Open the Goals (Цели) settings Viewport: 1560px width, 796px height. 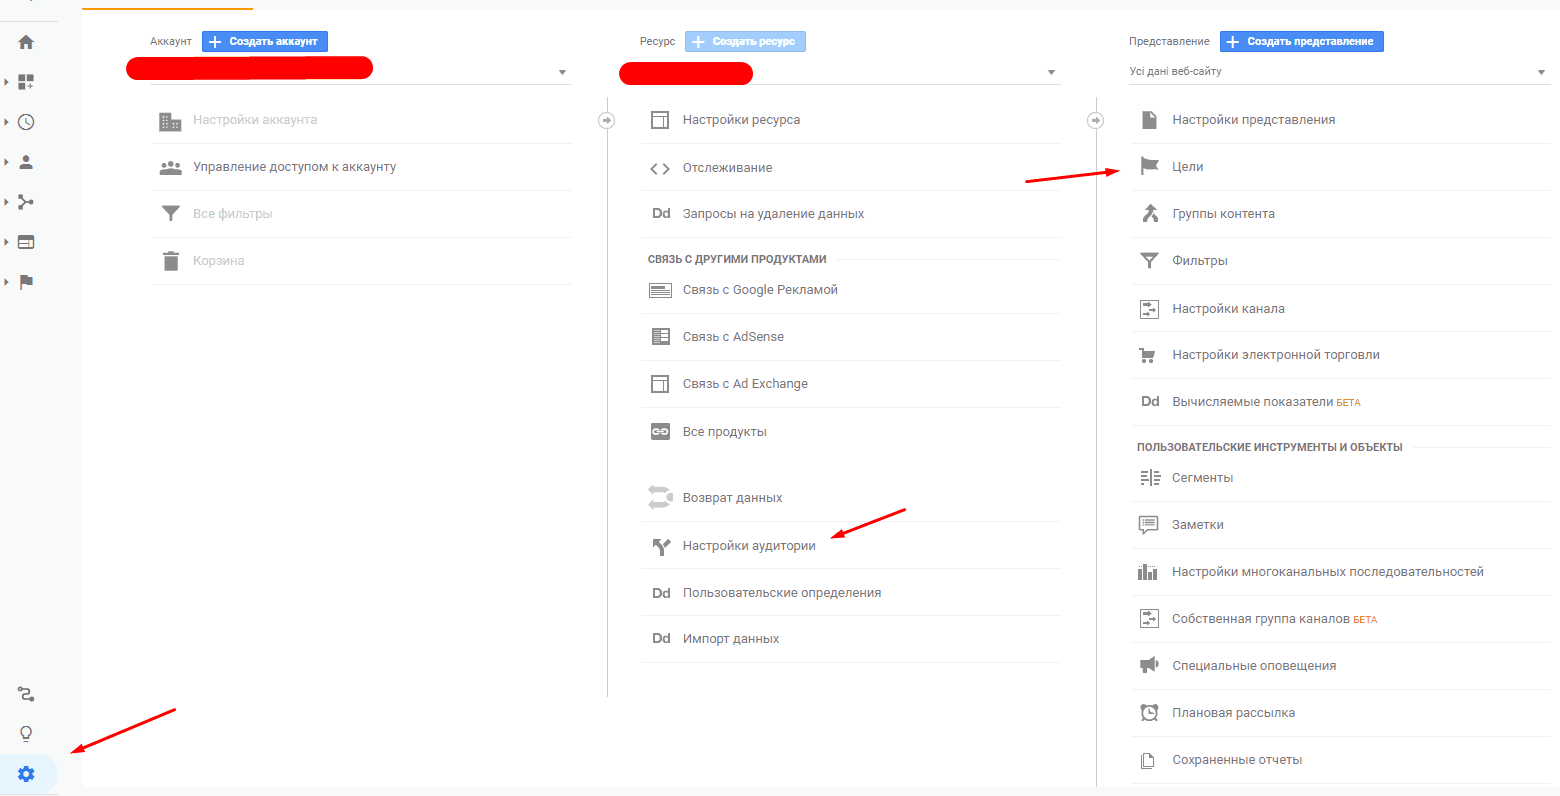click(1186, 166)
